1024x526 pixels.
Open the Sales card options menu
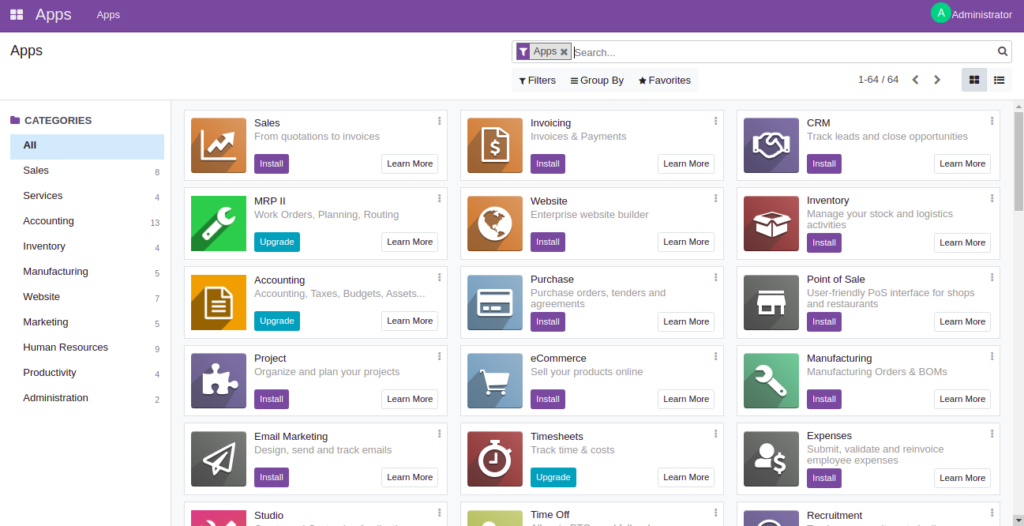coord(440,121)
